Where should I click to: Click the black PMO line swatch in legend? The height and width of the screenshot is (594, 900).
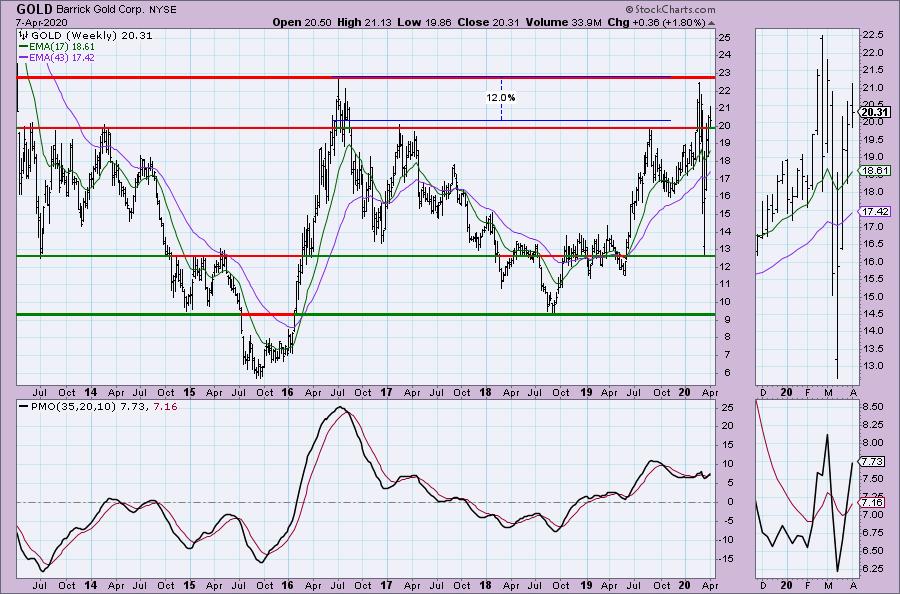coord(24,406)
